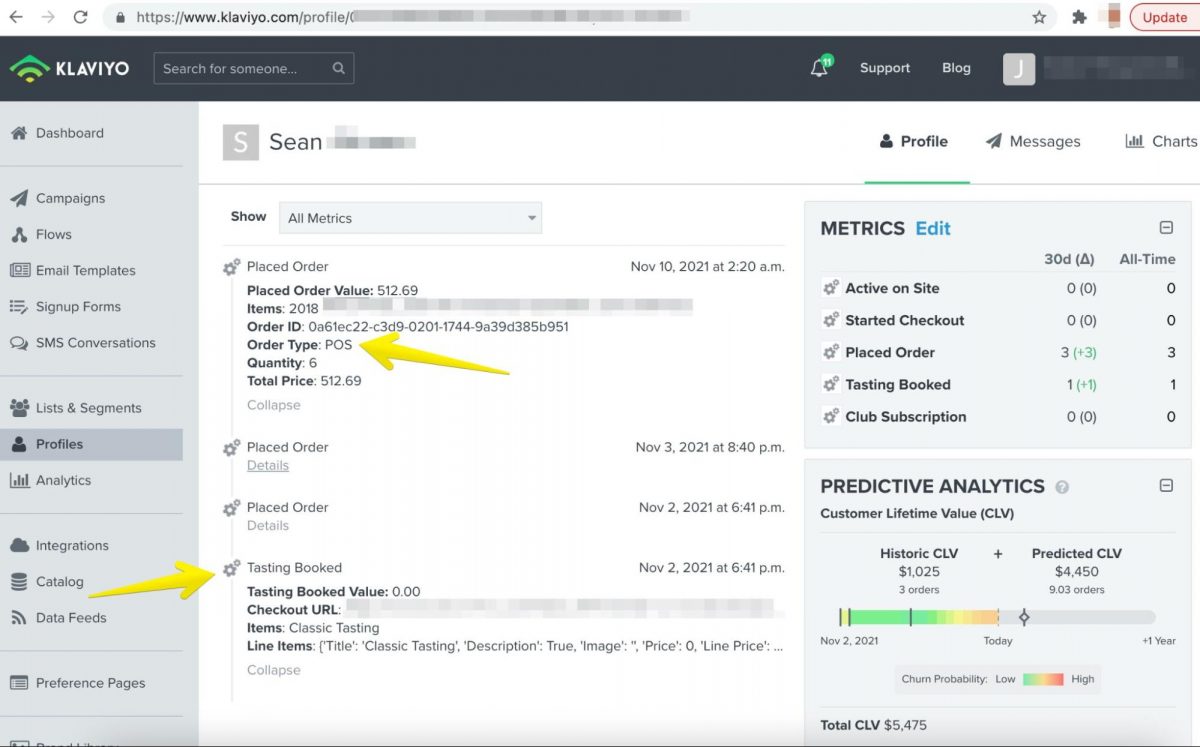Image resolution: width=1200 pixels, height=747 pixels.
Task: Go to Profiles in the sidebar
Action: [x=91, y=444]
